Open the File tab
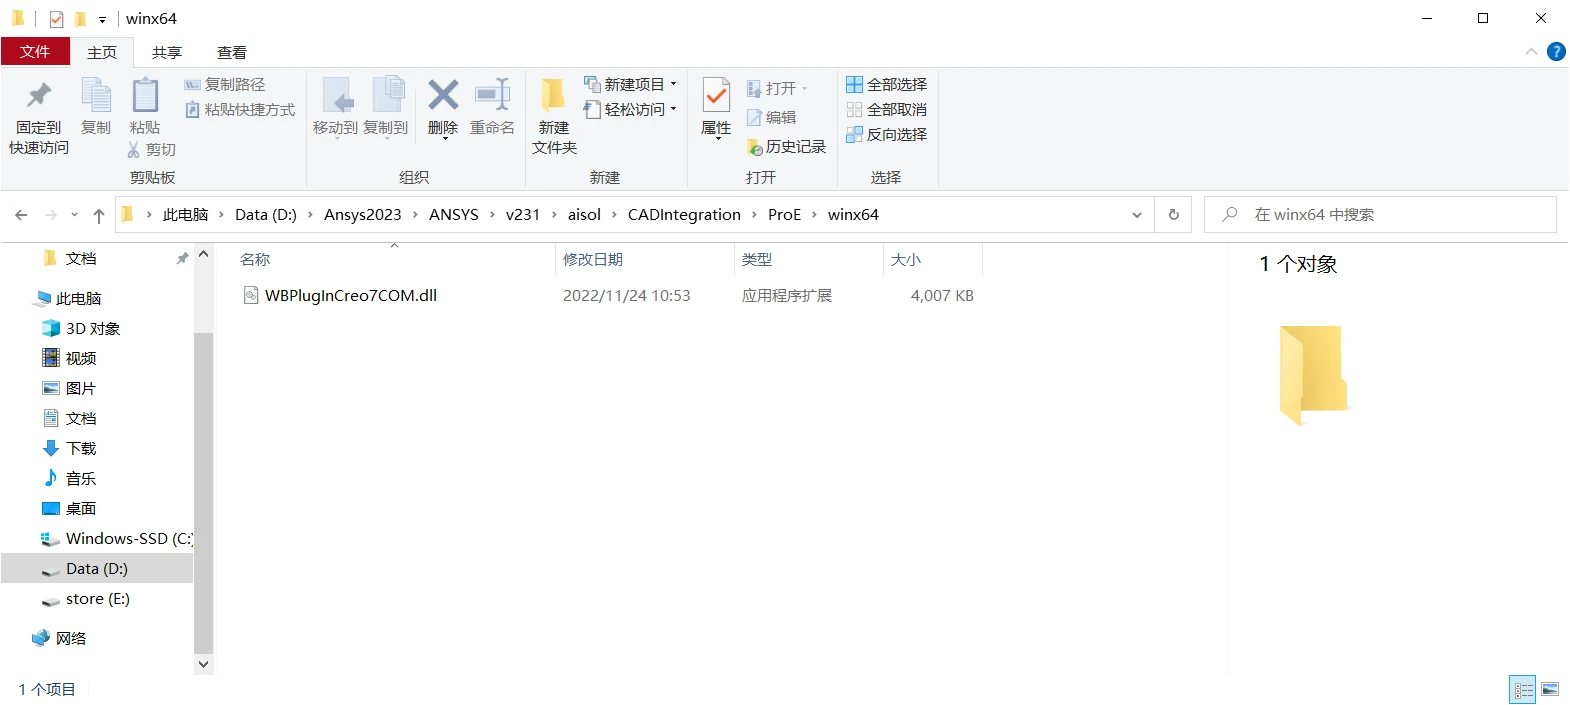The width and height of the screenshot is (1570, 705). 35,52
